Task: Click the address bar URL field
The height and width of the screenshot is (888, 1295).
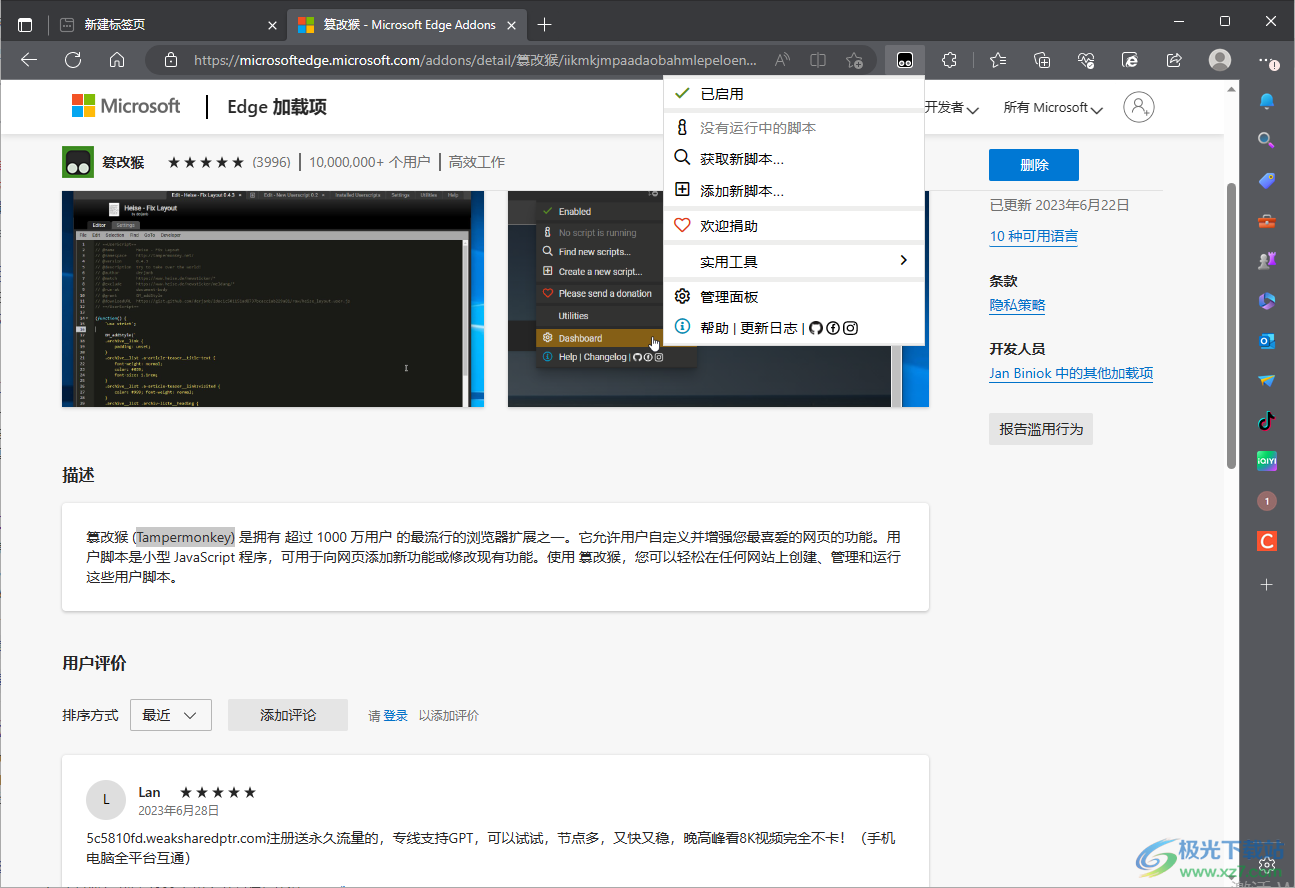Action: click(x=475, y=60)
